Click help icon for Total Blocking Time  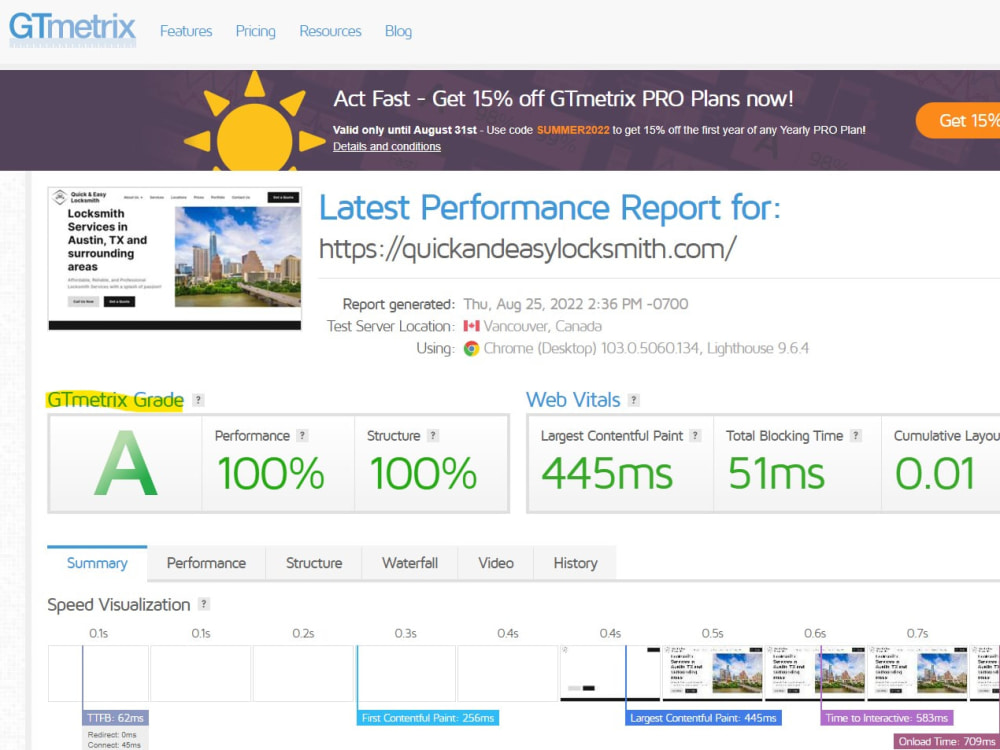coord(856,436)
